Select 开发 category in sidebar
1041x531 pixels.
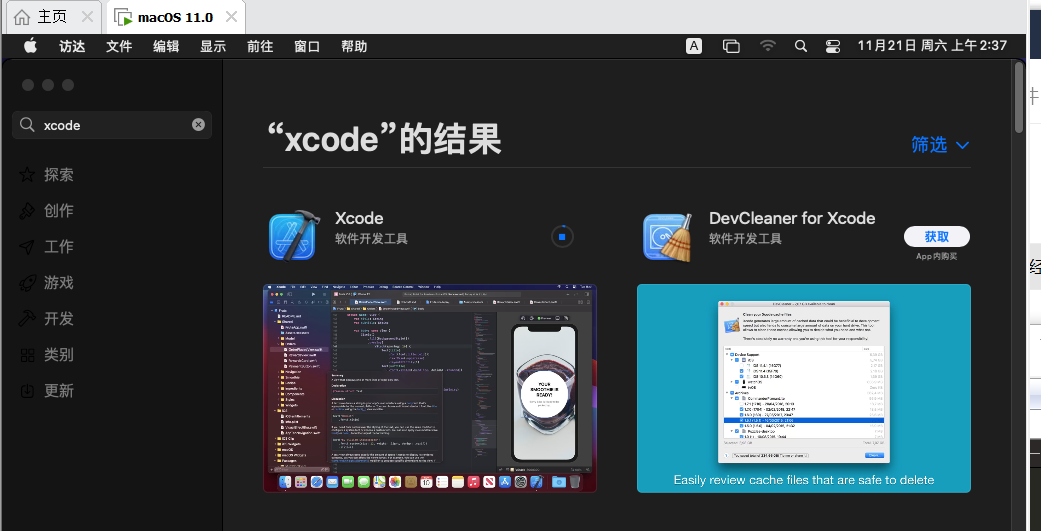[58, 319]
